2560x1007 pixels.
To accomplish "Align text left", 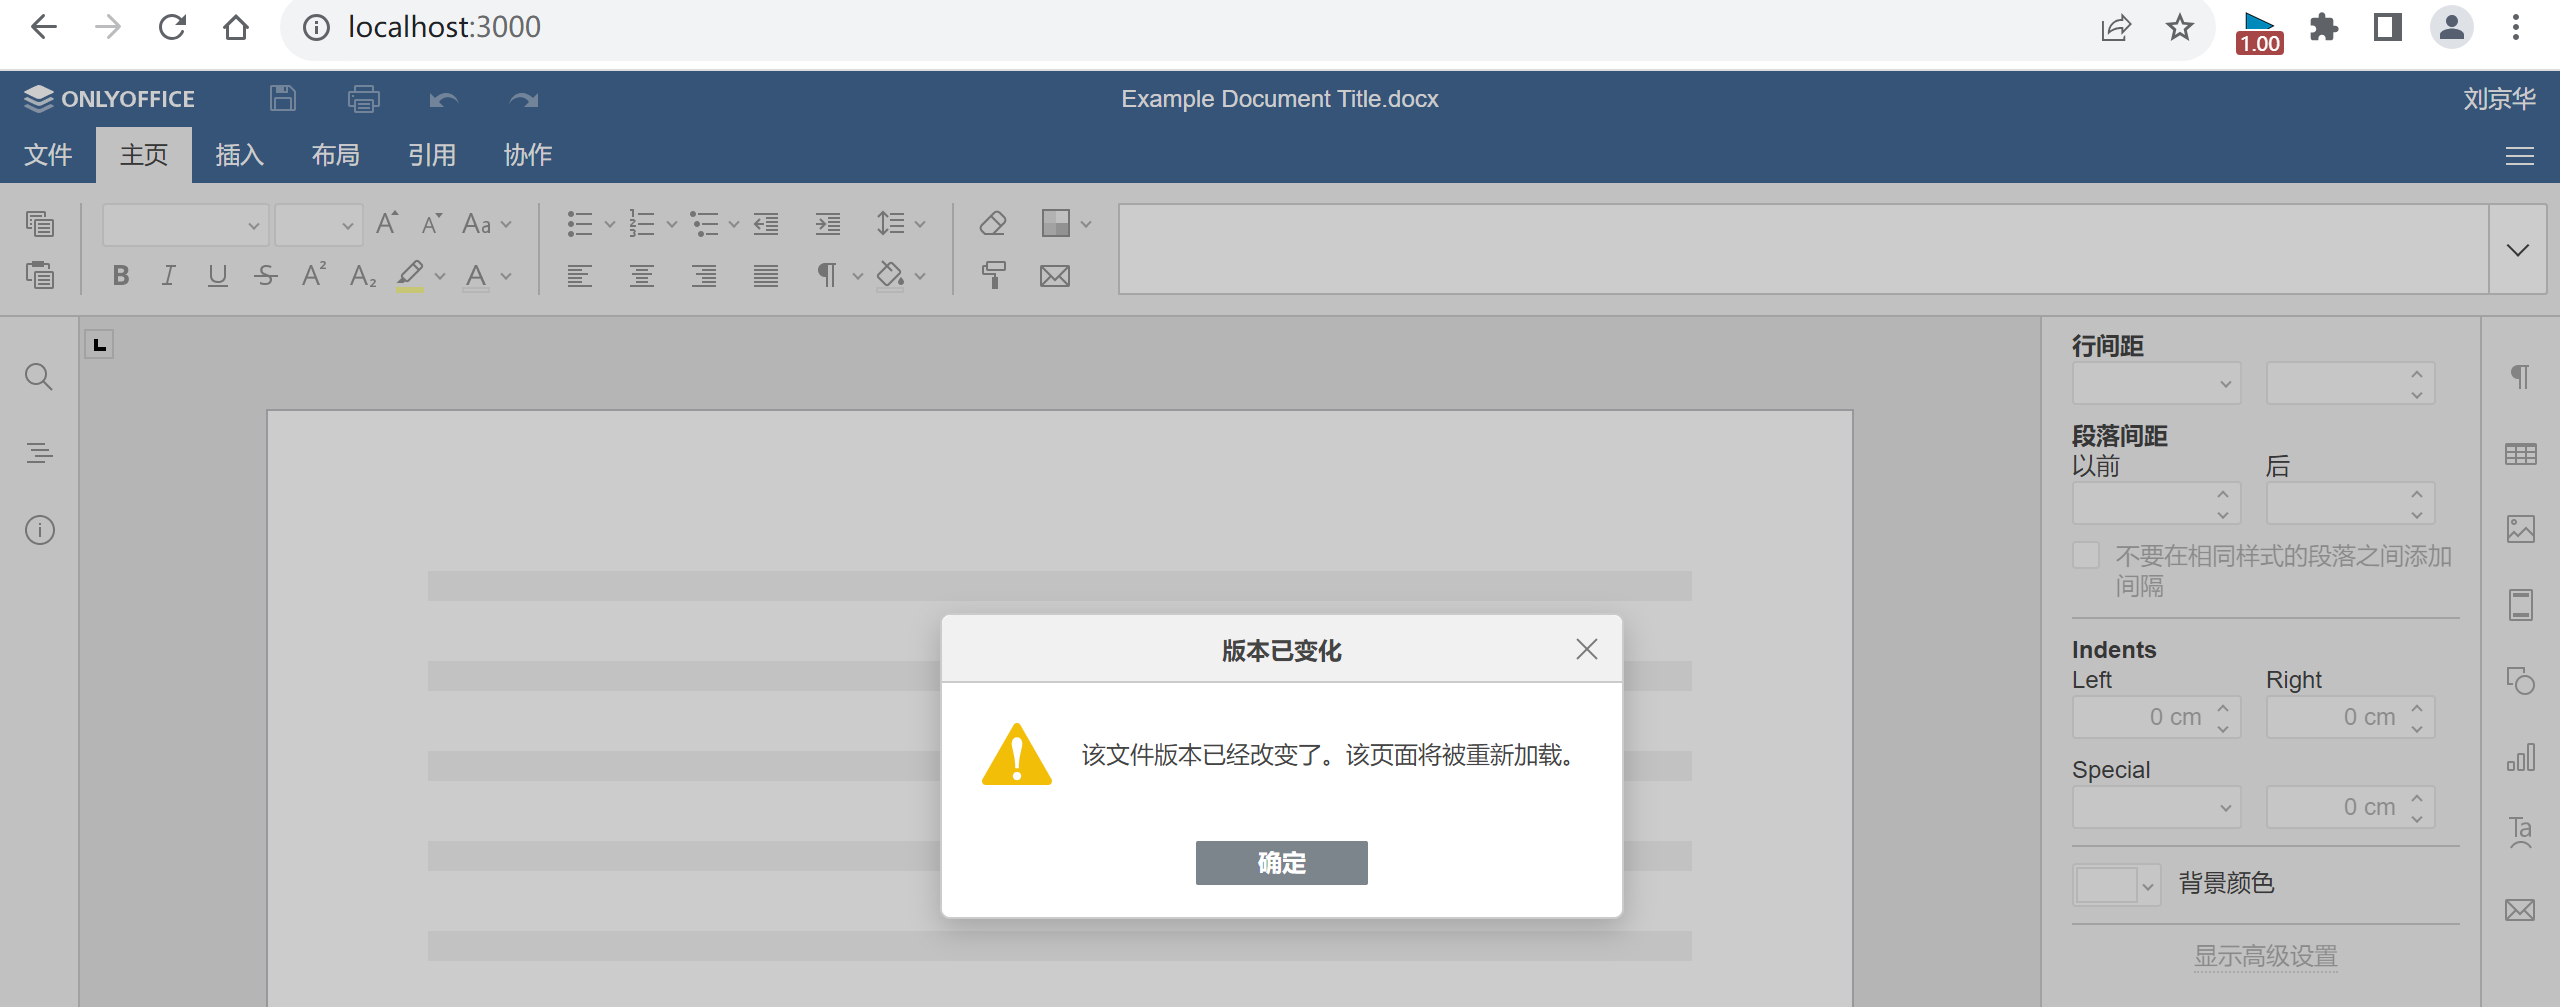I will (x=580, y=275).
